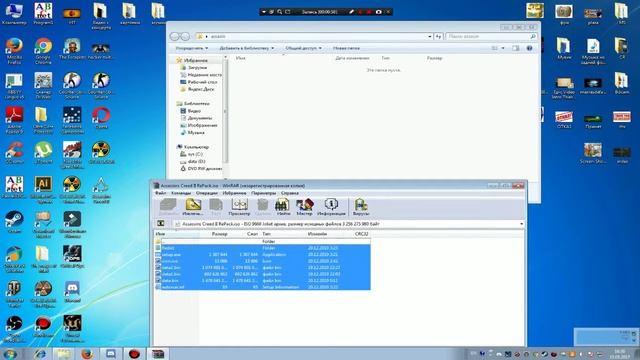The height and width of the screenshot is (360, 640).
Task: Open the Справка menu in WinRAR
Action: [290, 193]
